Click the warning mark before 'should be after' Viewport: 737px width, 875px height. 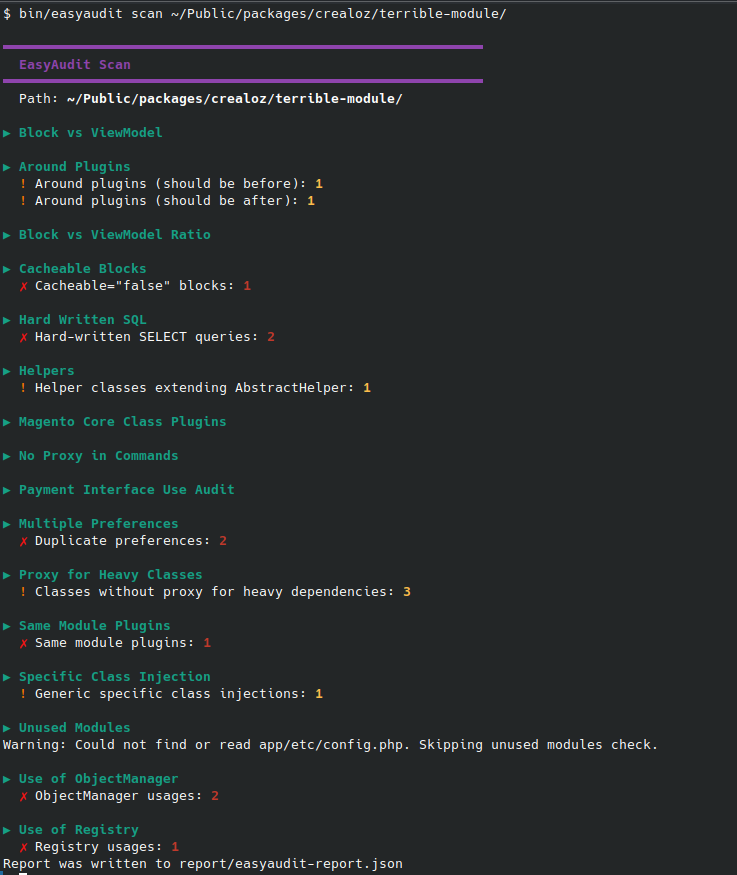(x=23, y=201)
